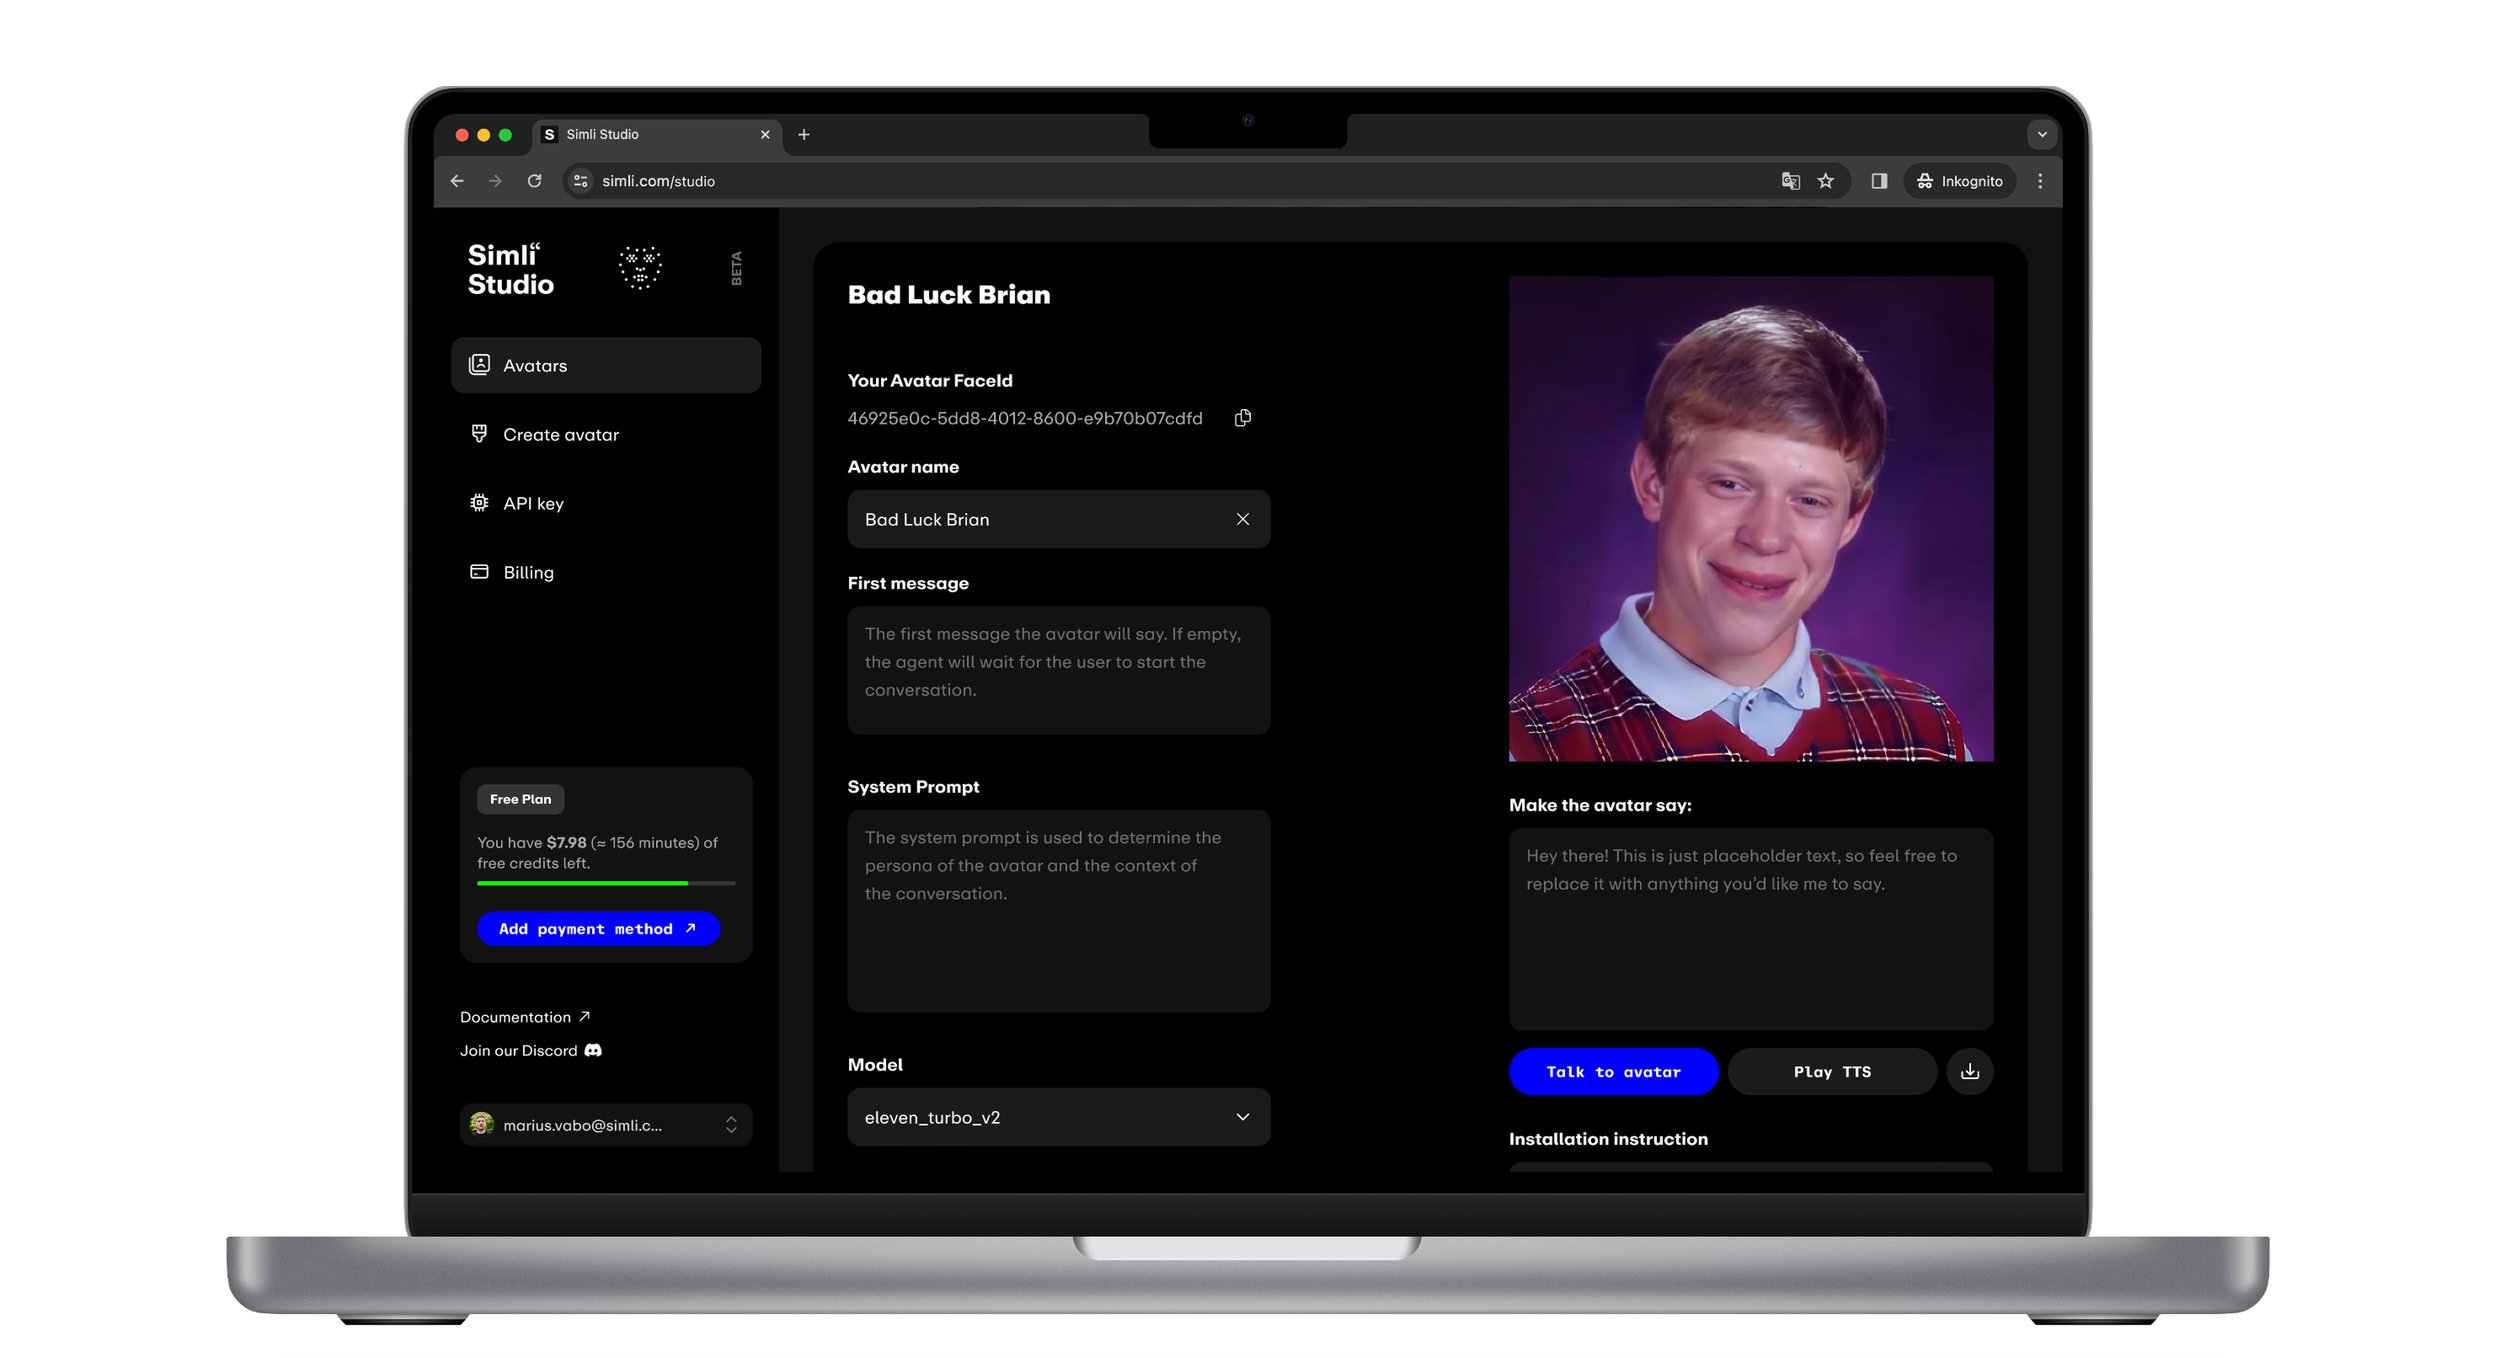Click the browser forward arrow

pos(495,181)
